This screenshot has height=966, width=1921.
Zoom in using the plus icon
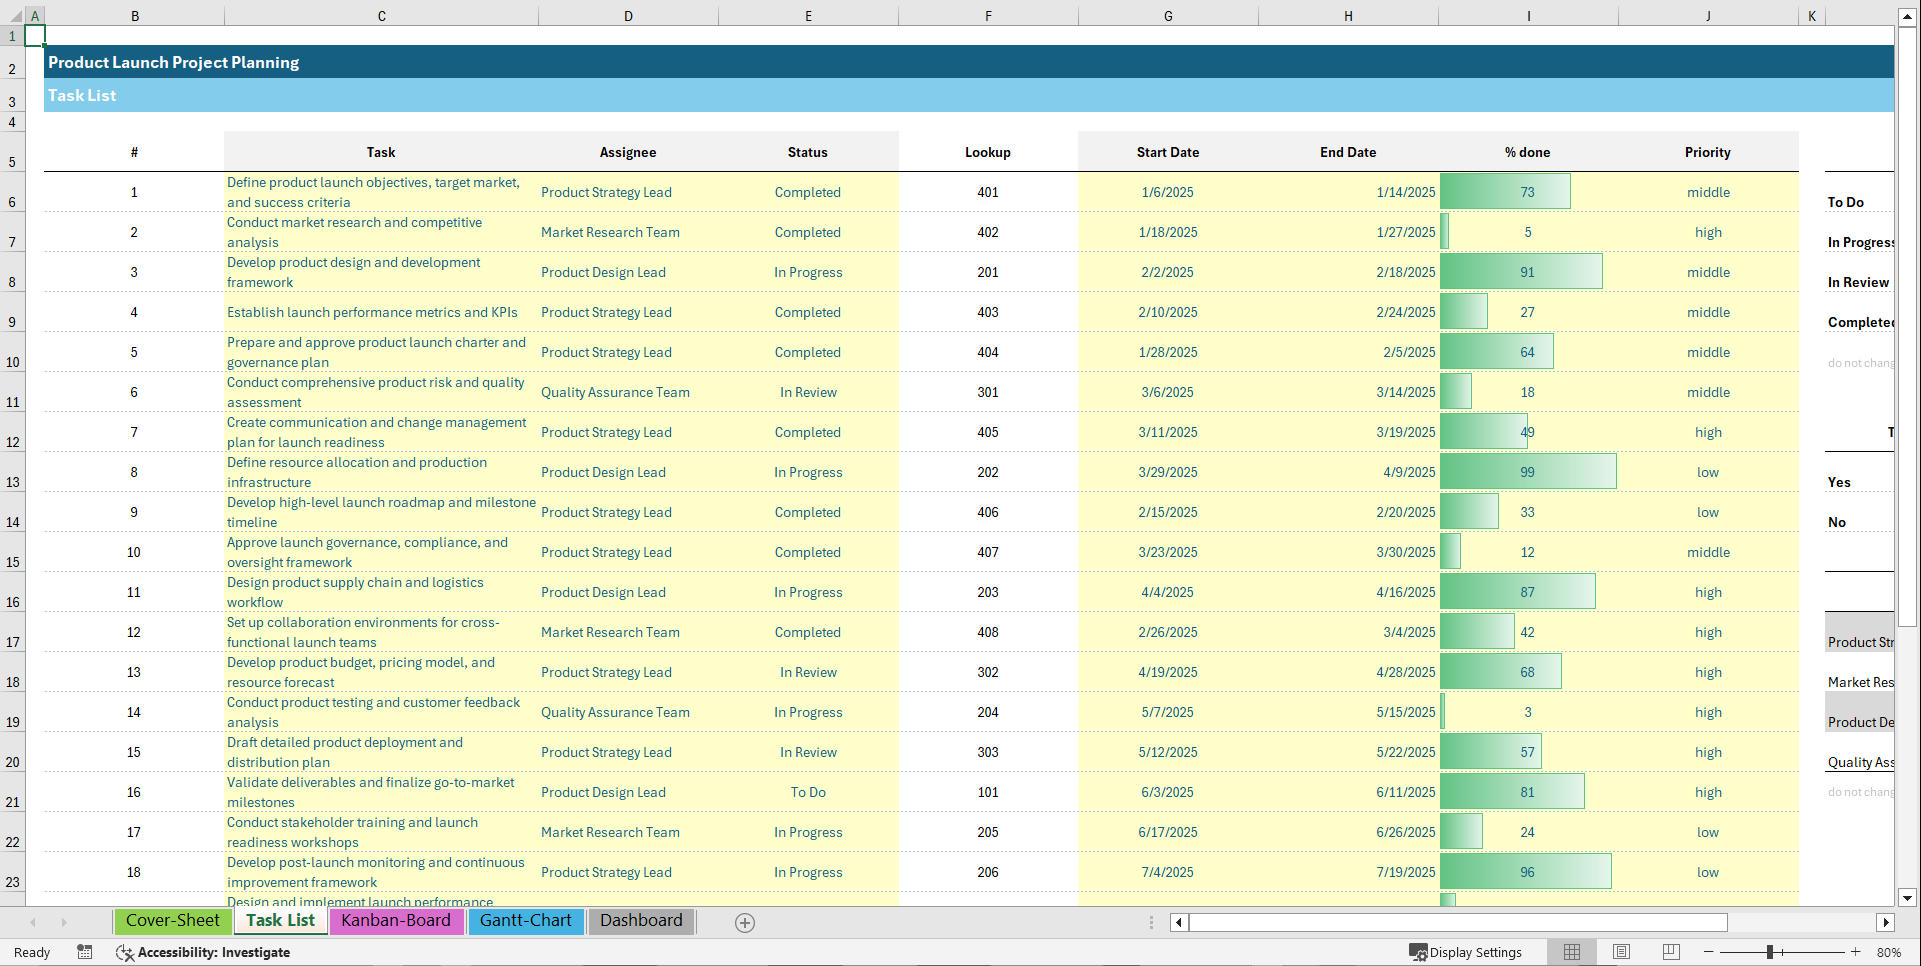tap(1856, 952)
